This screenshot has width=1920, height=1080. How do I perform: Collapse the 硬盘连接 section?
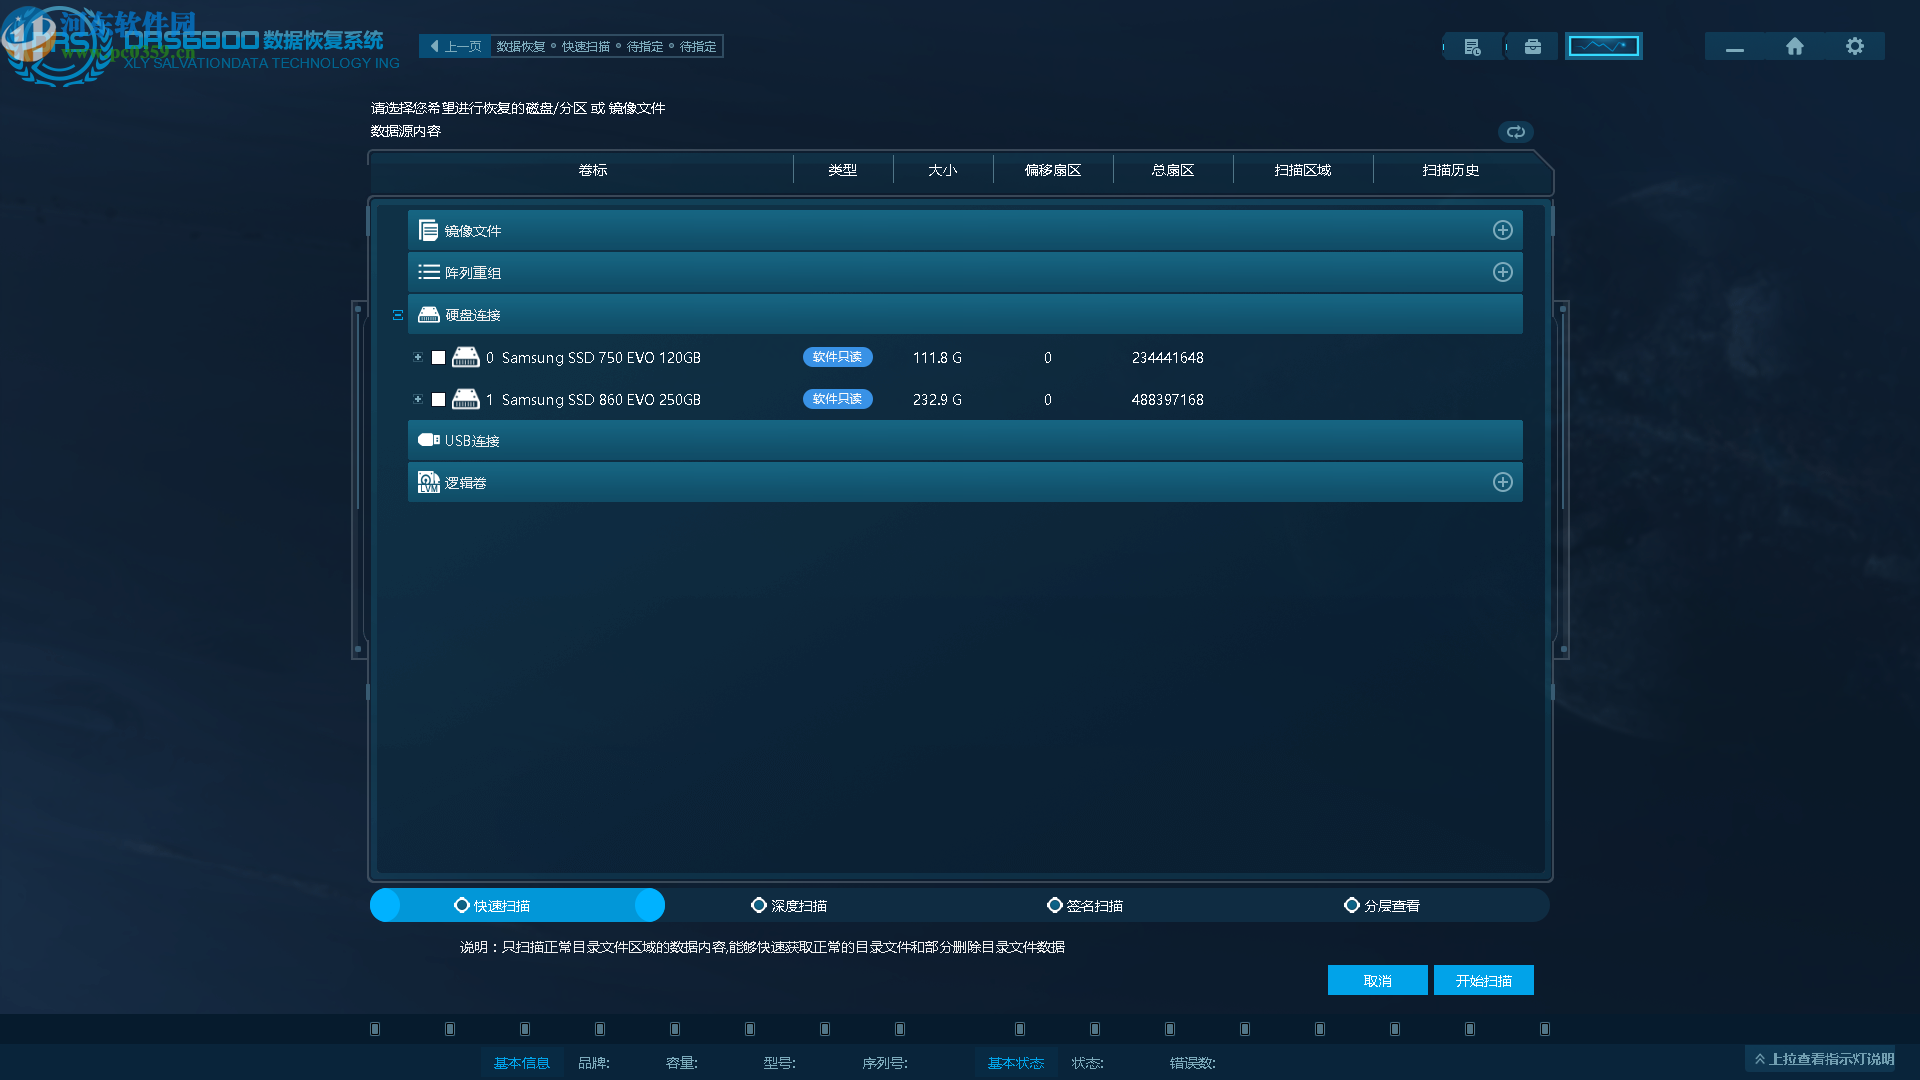click(x=398, y=315)
